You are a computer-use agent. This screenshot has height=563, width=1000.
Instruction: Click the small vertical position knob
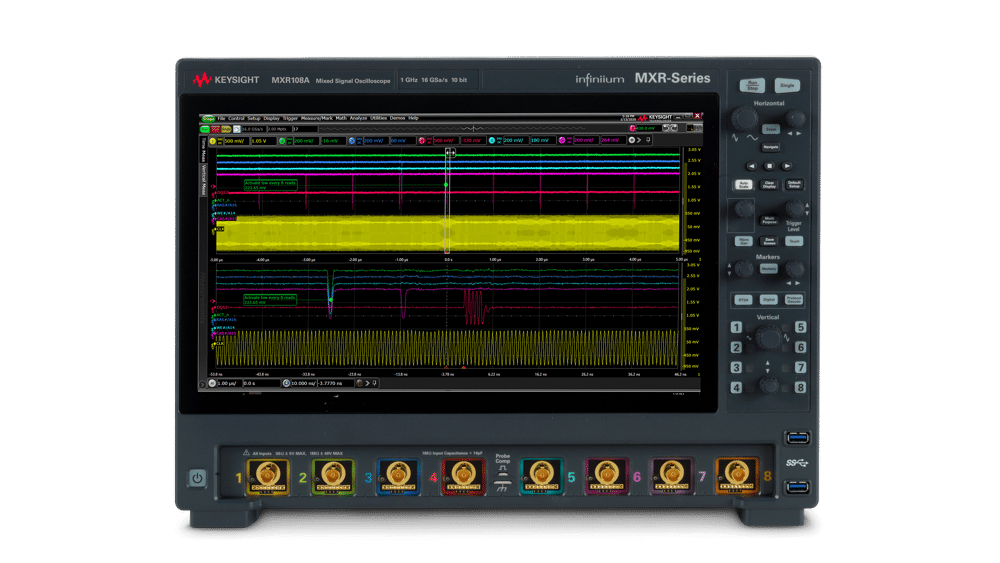(x=768, y=384)
